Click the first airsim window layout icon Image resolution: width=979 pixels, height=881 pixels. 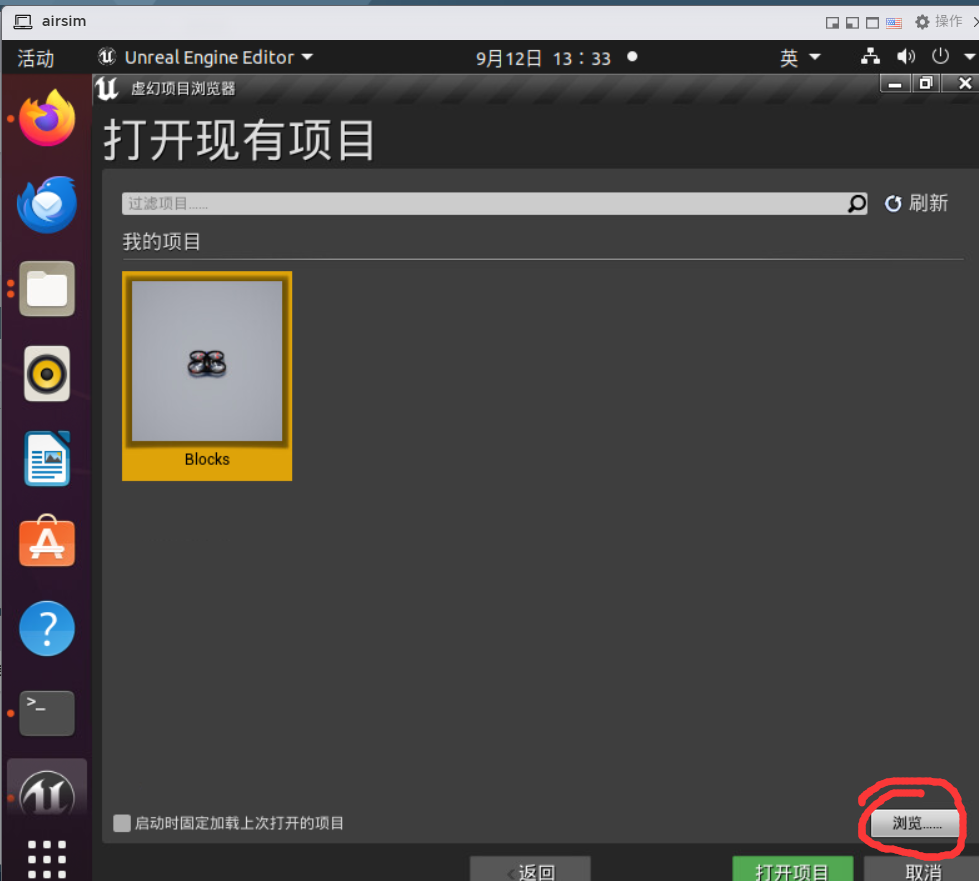pyautogui.click(x=832, y=23)
